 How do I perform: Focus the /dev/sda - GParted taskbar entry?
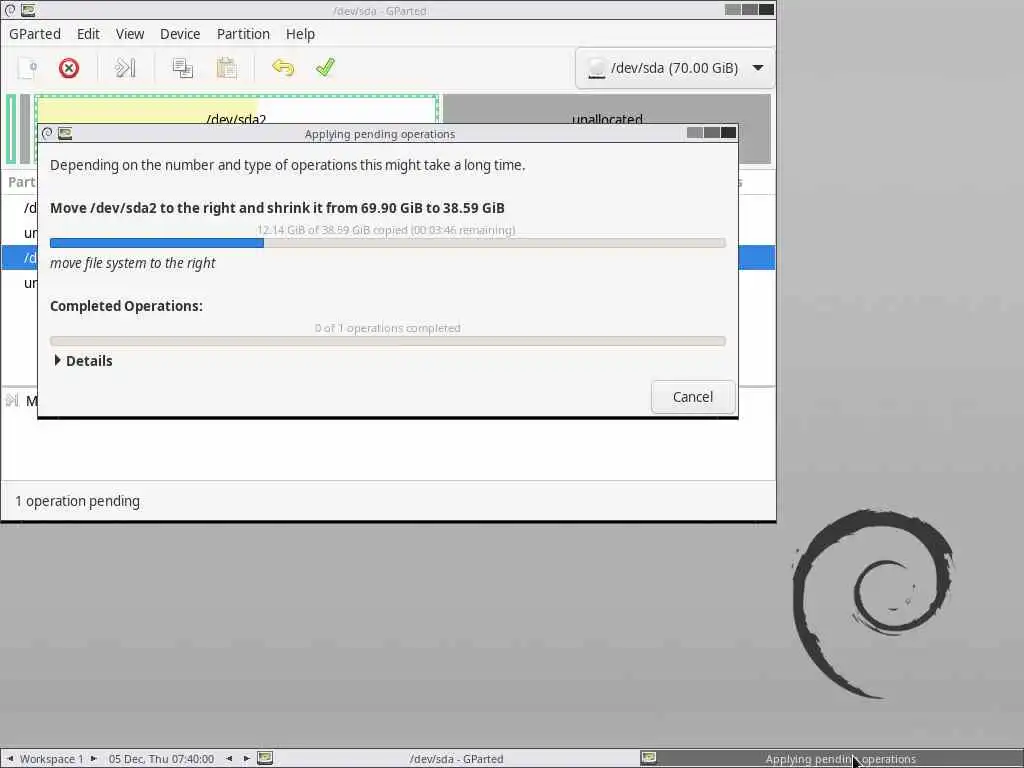pyautogui.click(x=456, y=759)
